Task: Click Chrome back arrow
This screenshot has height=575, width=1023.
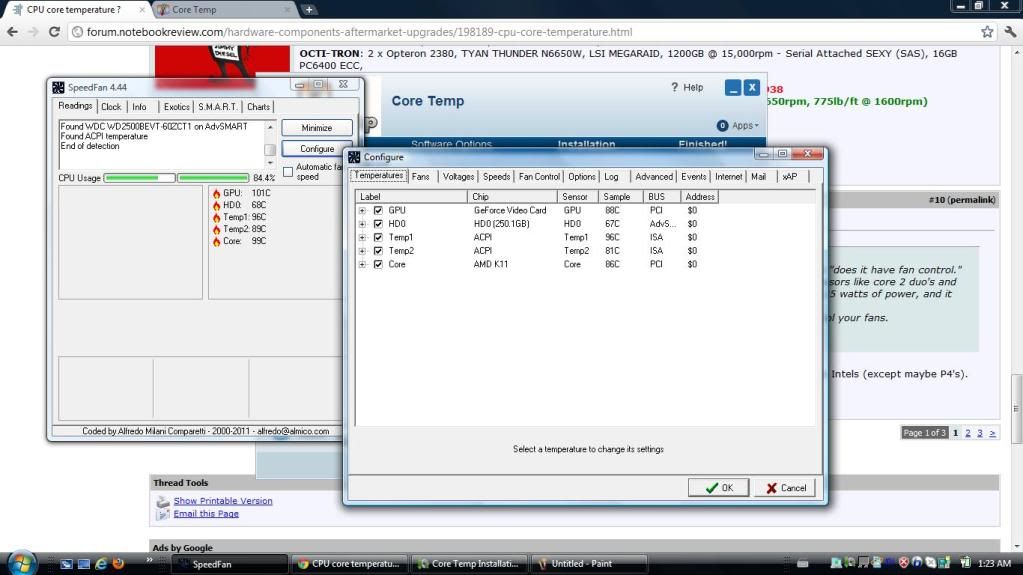Action: [x=12, y=31]
